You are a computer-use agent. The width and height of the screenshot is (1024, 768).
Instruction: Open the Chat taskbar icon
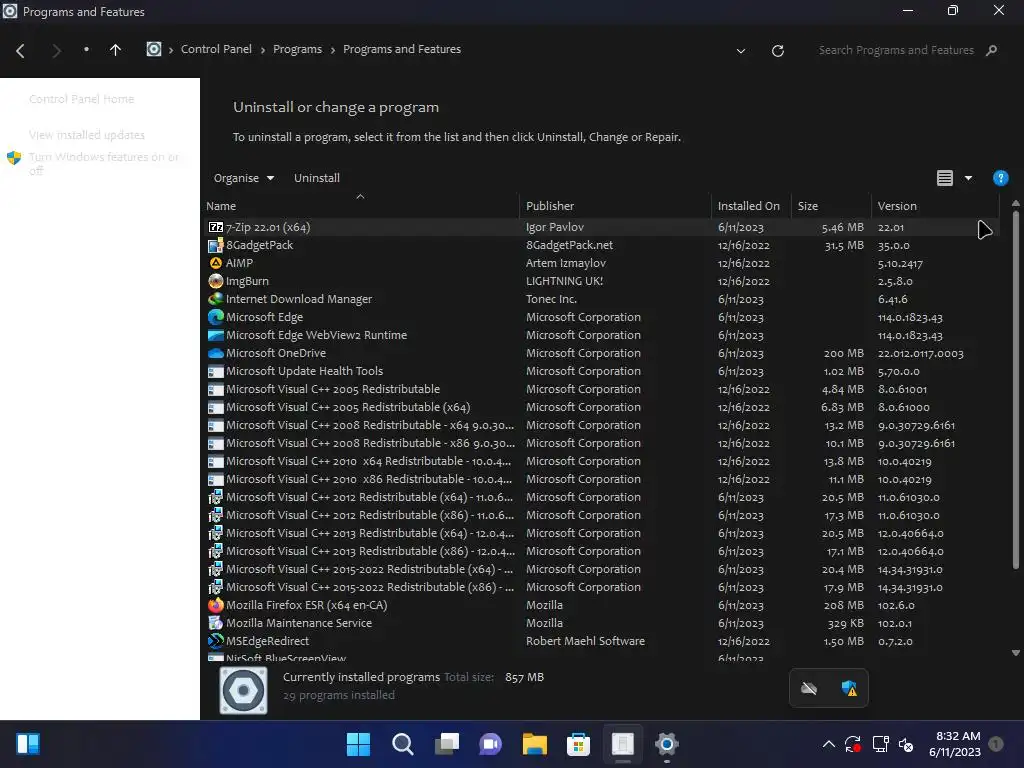(490, 744)
